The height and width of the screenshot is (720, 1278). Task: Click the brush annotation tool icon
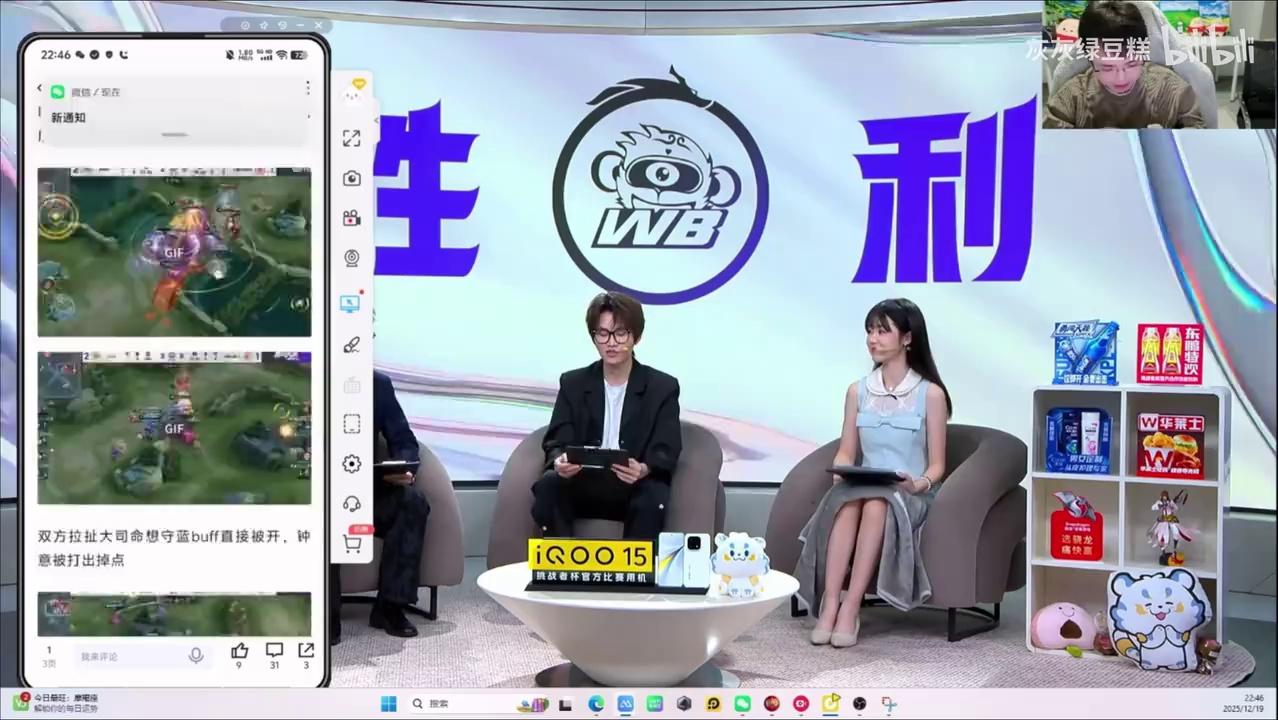pyautogui.click(x=351, y=345)
